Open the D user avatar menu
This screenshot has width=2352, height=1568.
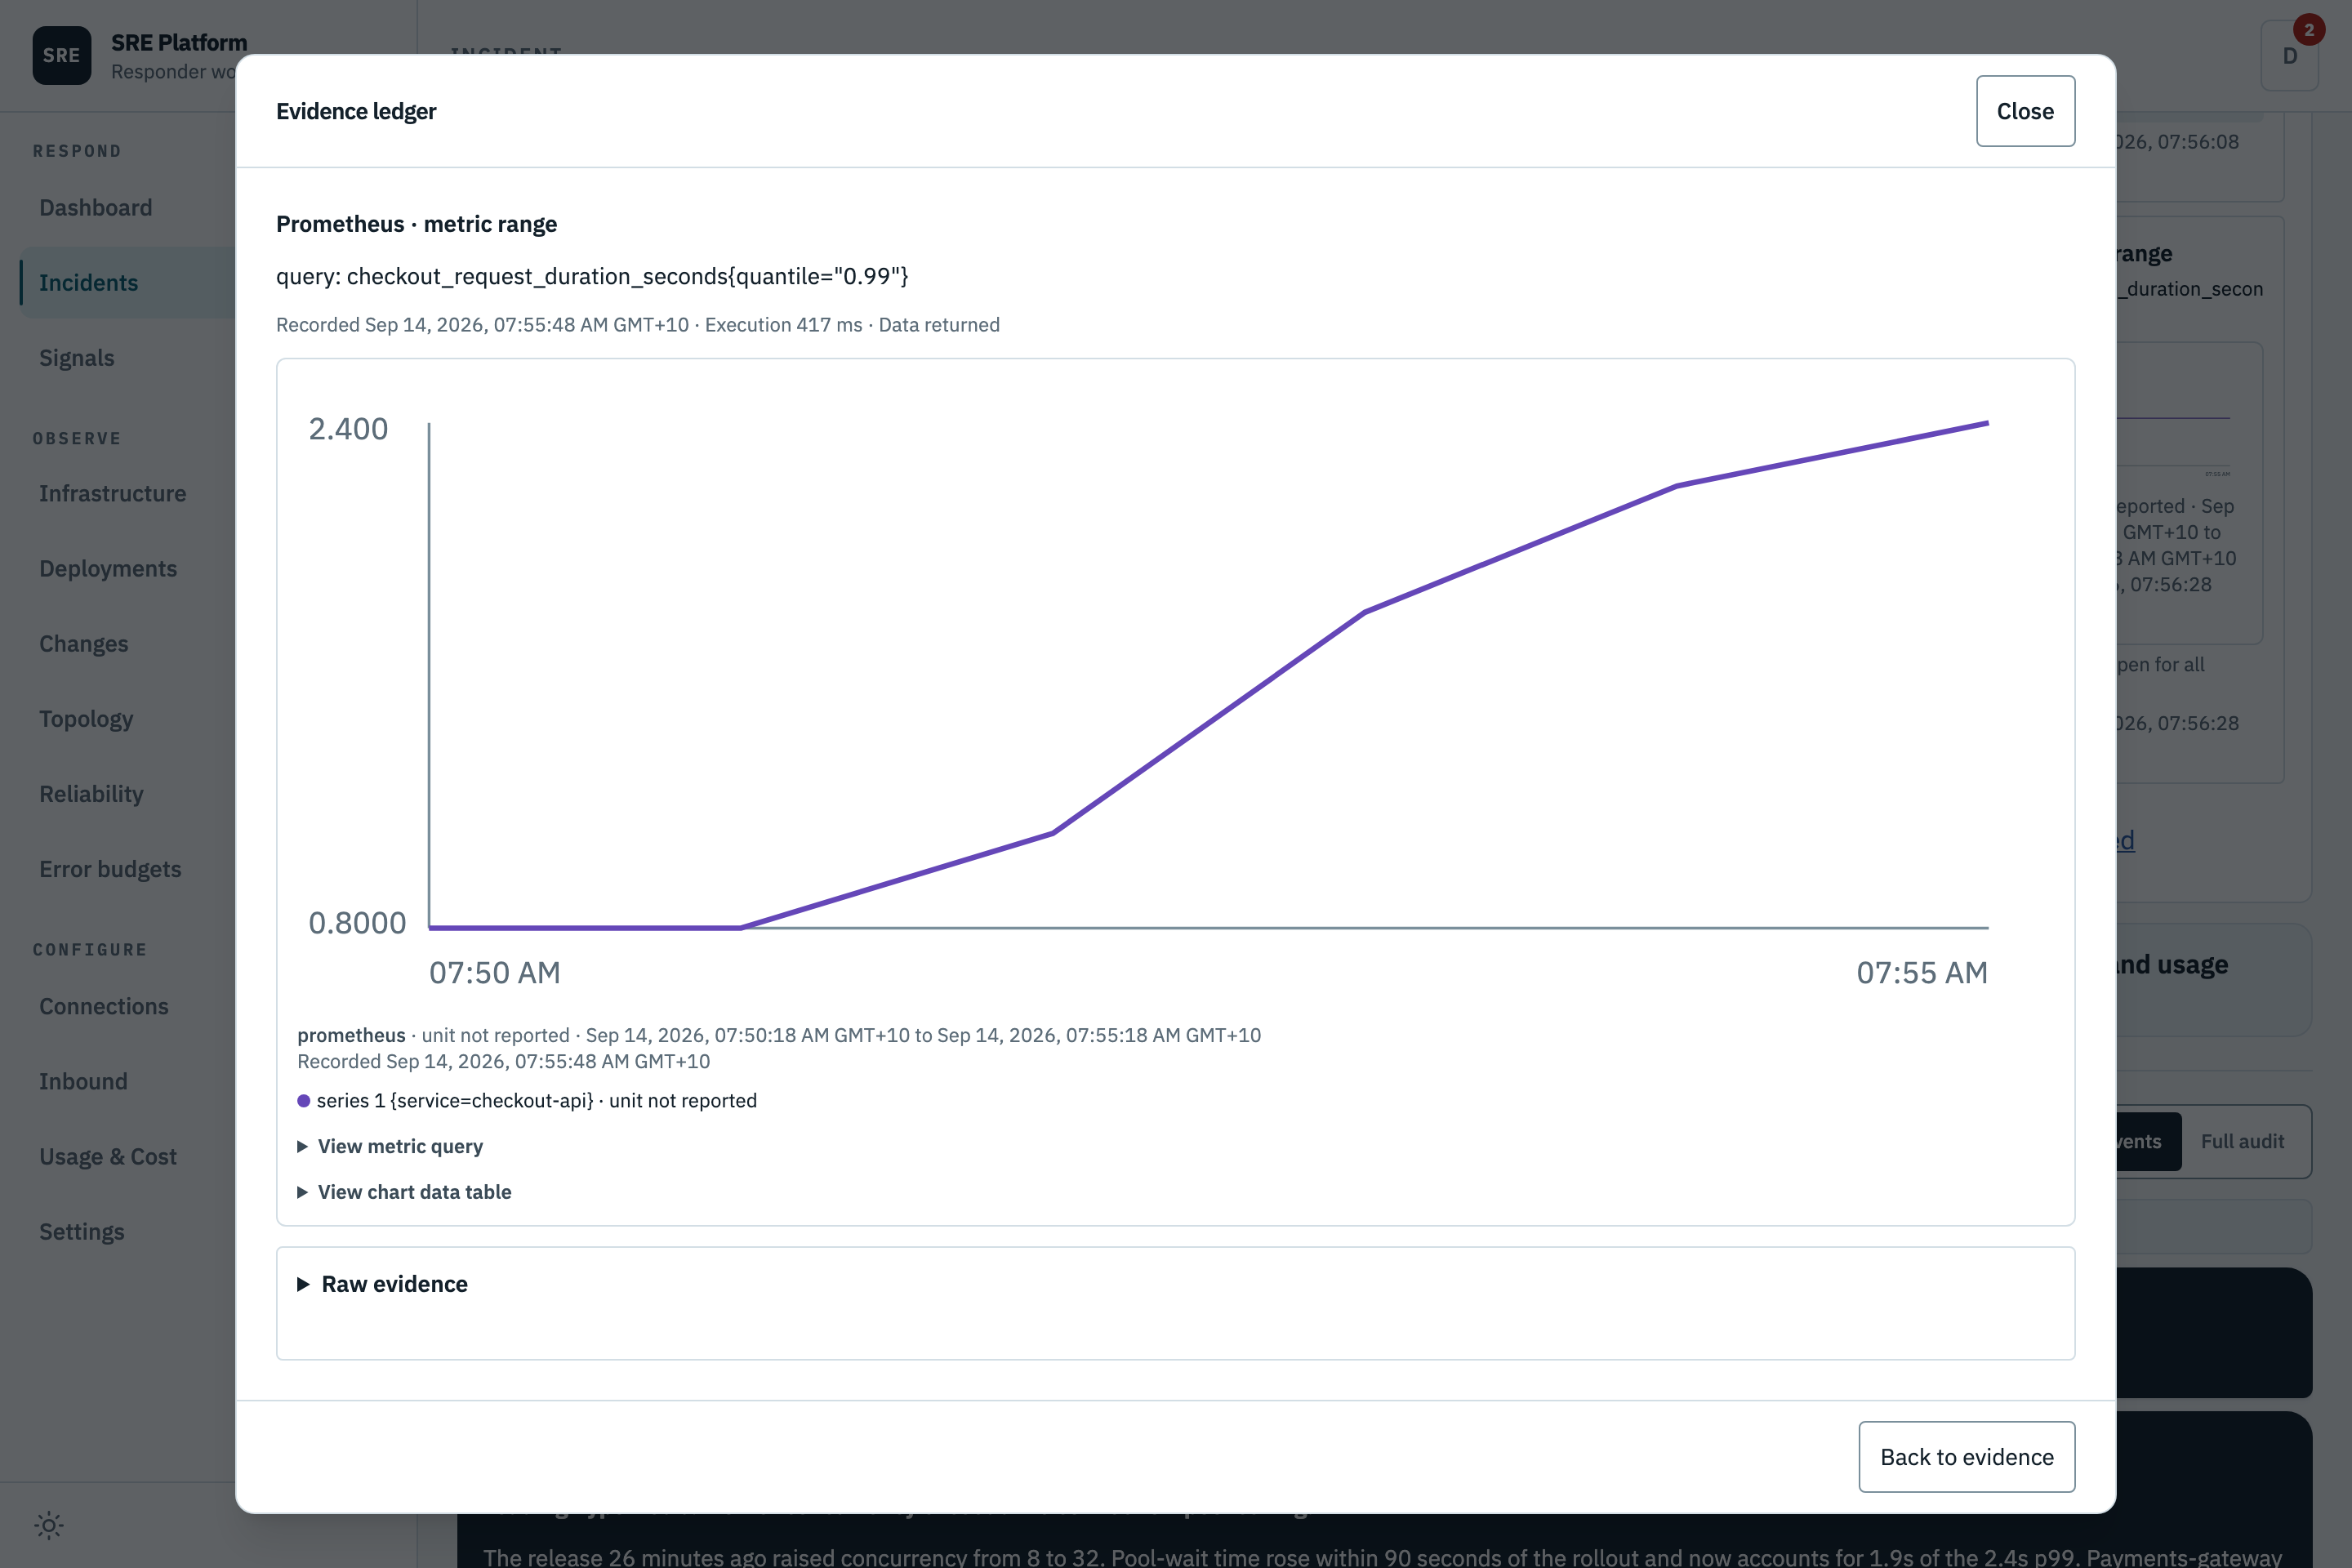tap(2289, 56)
